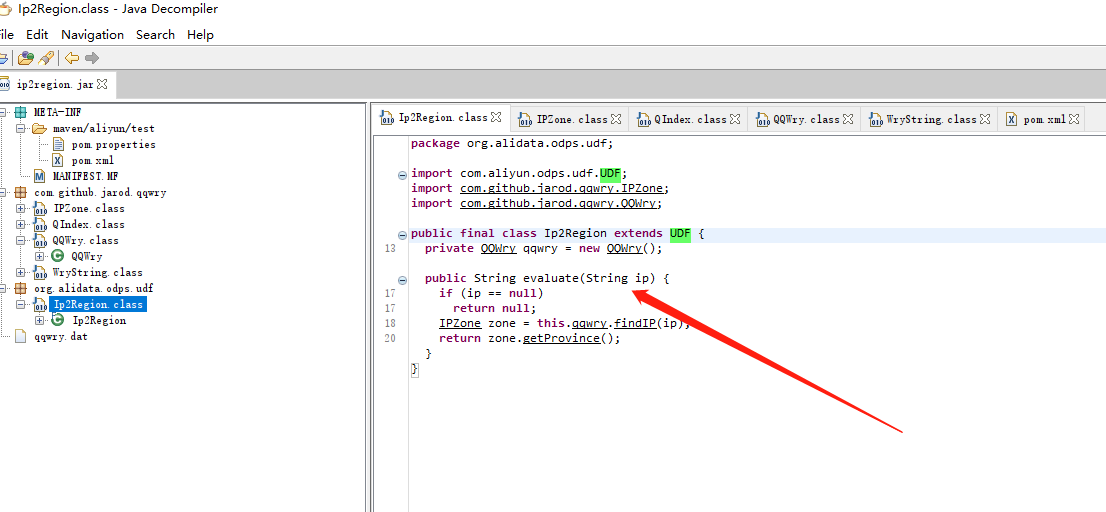Viewport: 1106px width, 512px height.
Task: Select pom.xml file in the tree
Action: point(92,161)
